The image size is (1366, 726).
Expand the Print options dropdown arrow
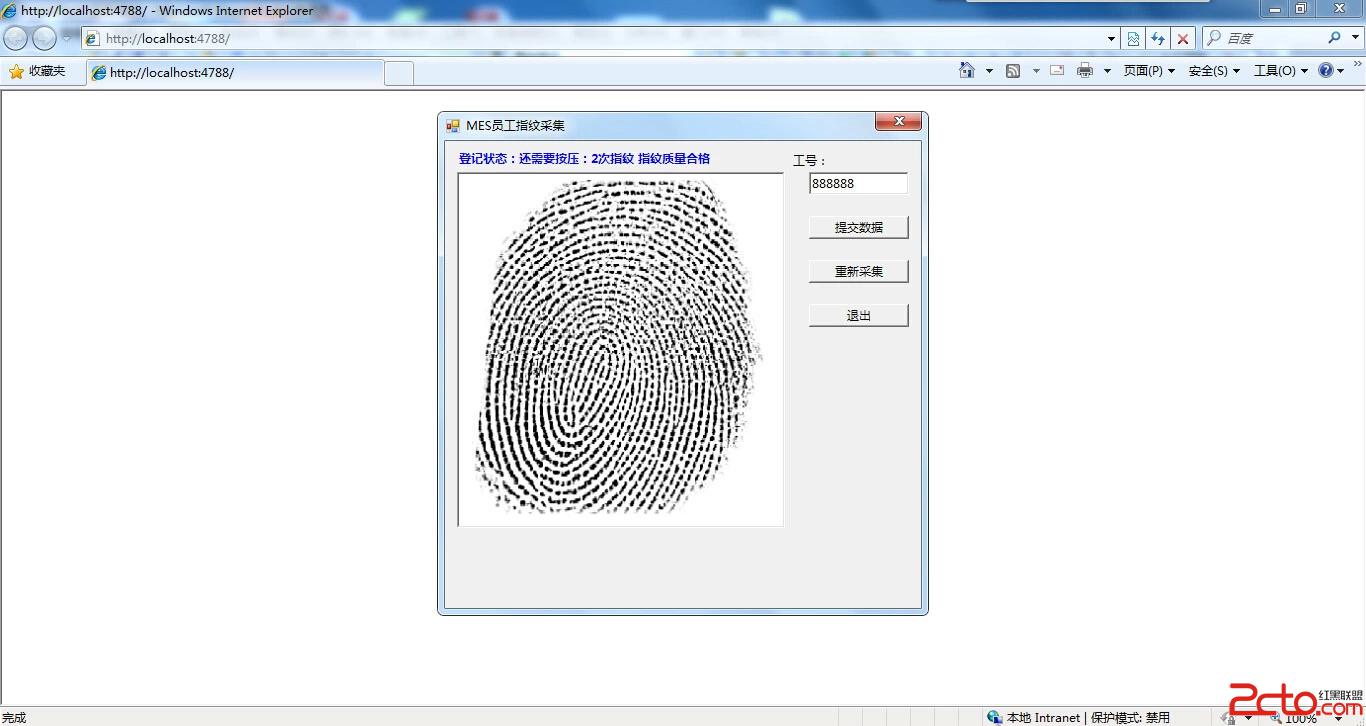[1107, 71]
